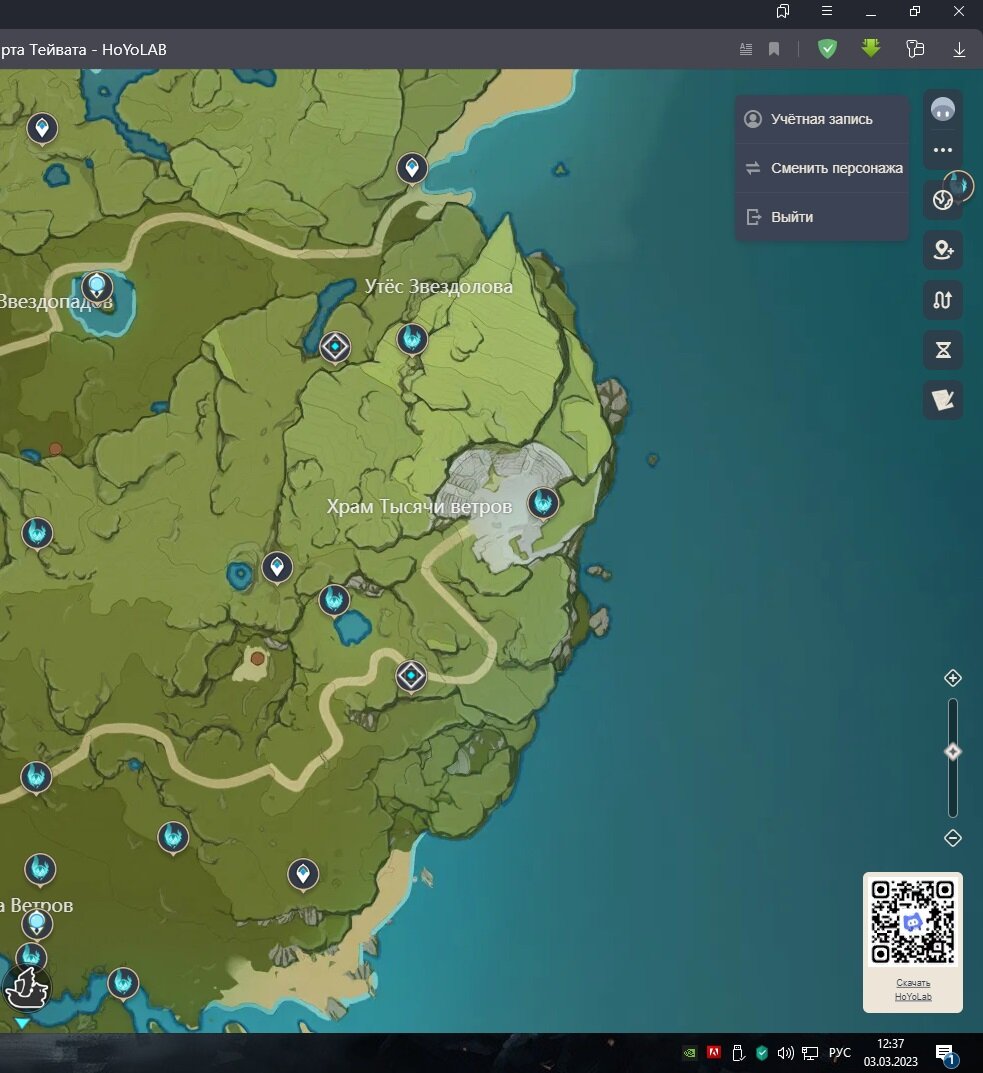Select the Statue of Seven in Звездопадов lake
Viewport: 983px width, 1073px height.
[97, 285]
